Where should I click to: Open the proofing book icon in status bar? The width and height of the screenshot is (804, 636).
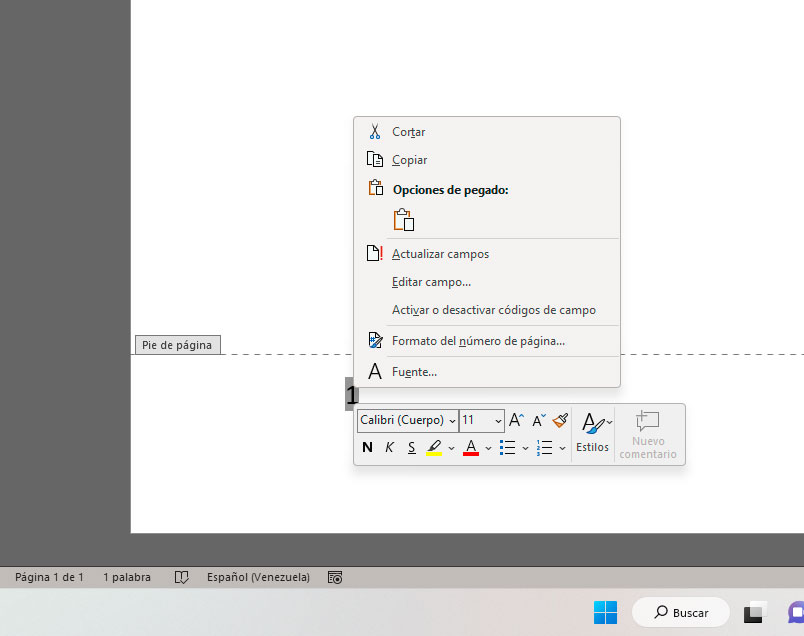point(181,577)
